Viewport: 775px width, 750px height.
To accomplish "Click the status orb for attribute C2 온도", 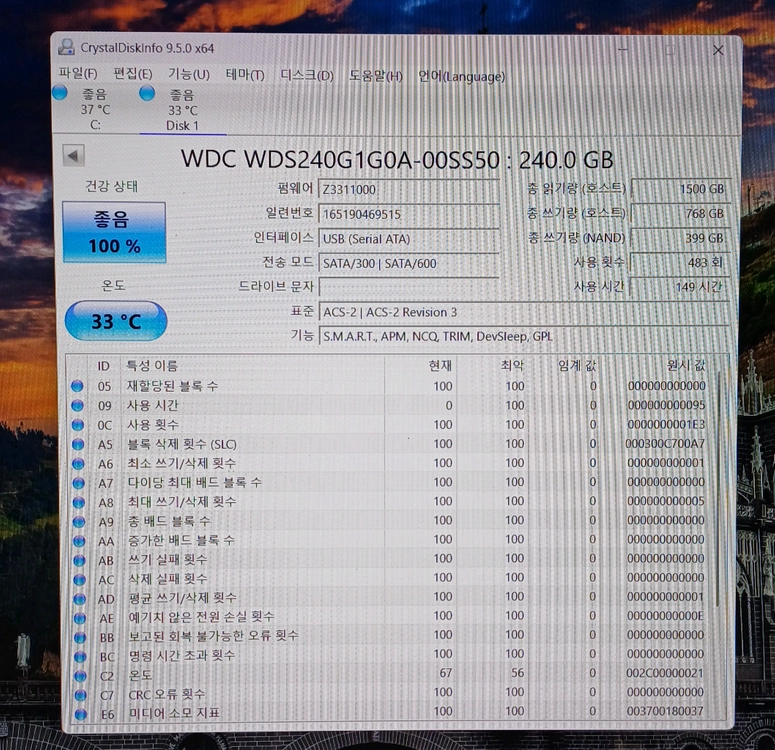I will pyautogui.click(x=80, y=675).
